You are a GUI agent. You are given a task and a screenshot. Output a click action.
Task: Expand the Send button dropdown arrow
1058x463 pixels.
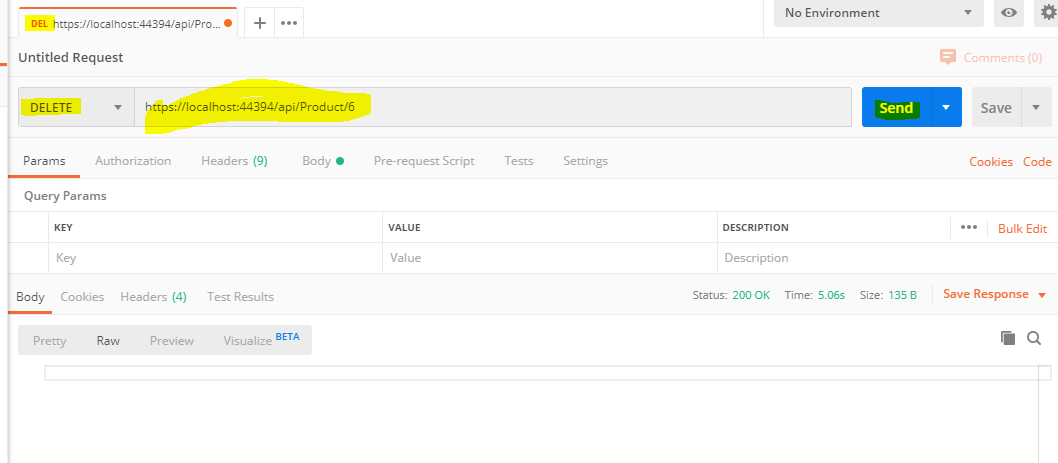[x=946, y=107]
